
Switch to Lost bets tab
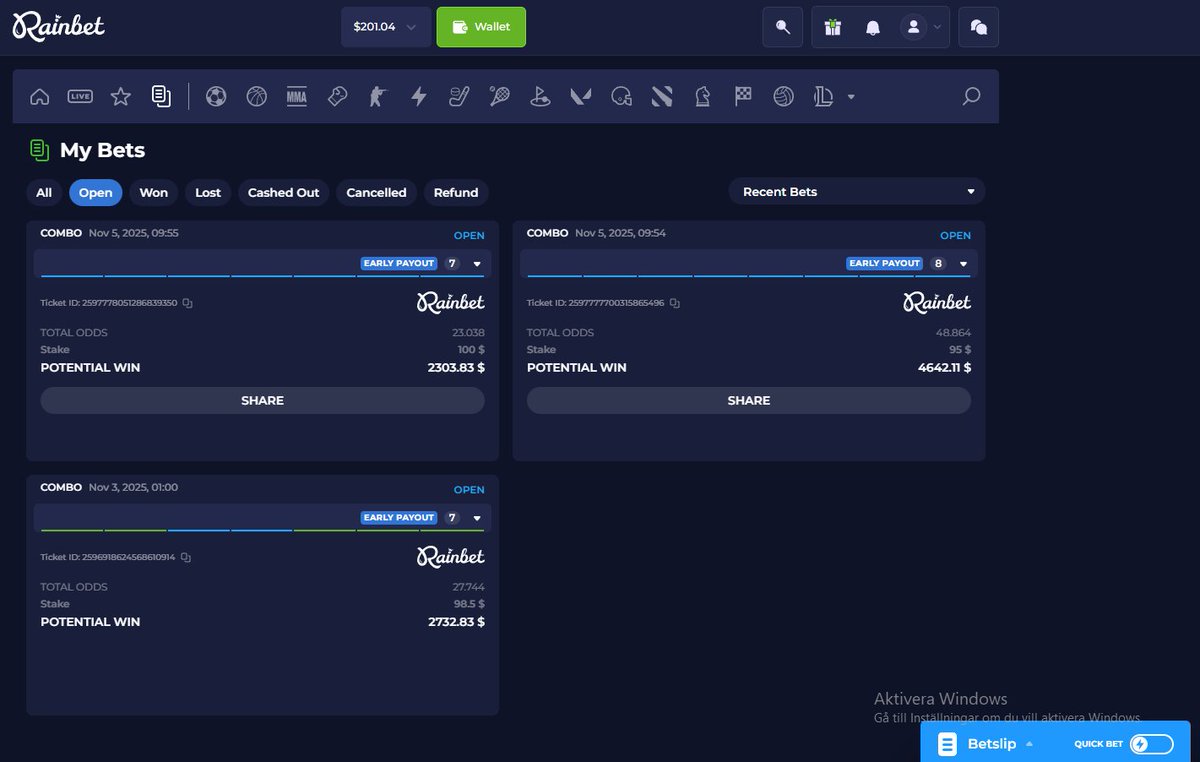(208, 192)
